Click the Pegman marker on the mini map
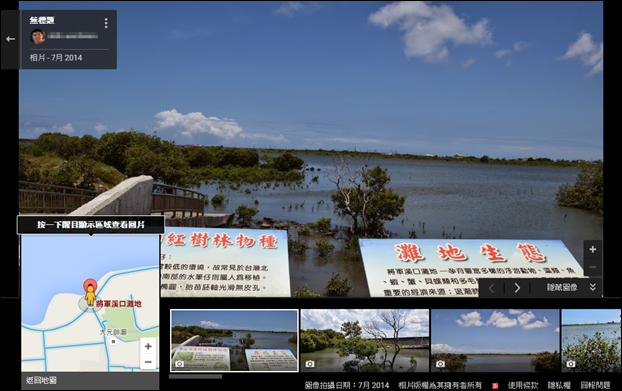622x391 pixels. pos(90,295)
